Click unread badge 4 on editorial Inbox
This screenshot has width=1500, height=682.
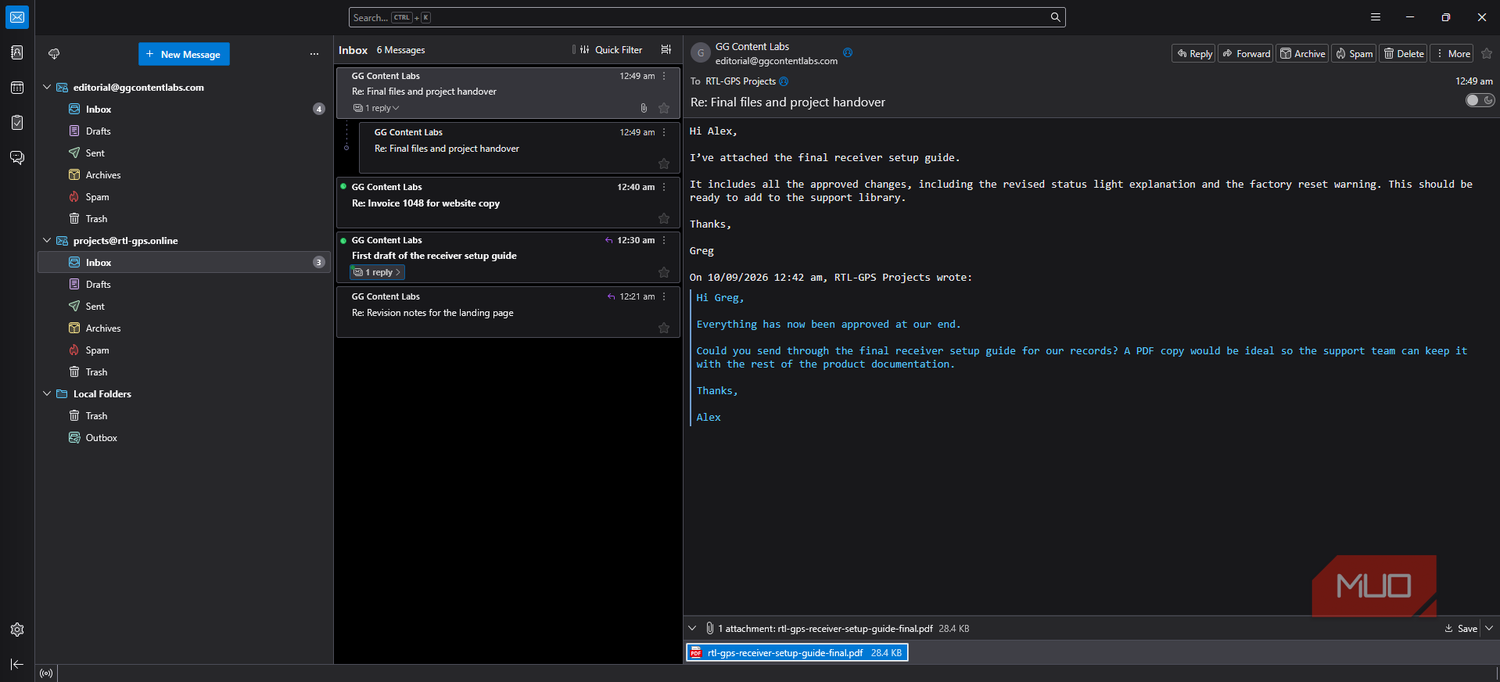click(319, 109)
